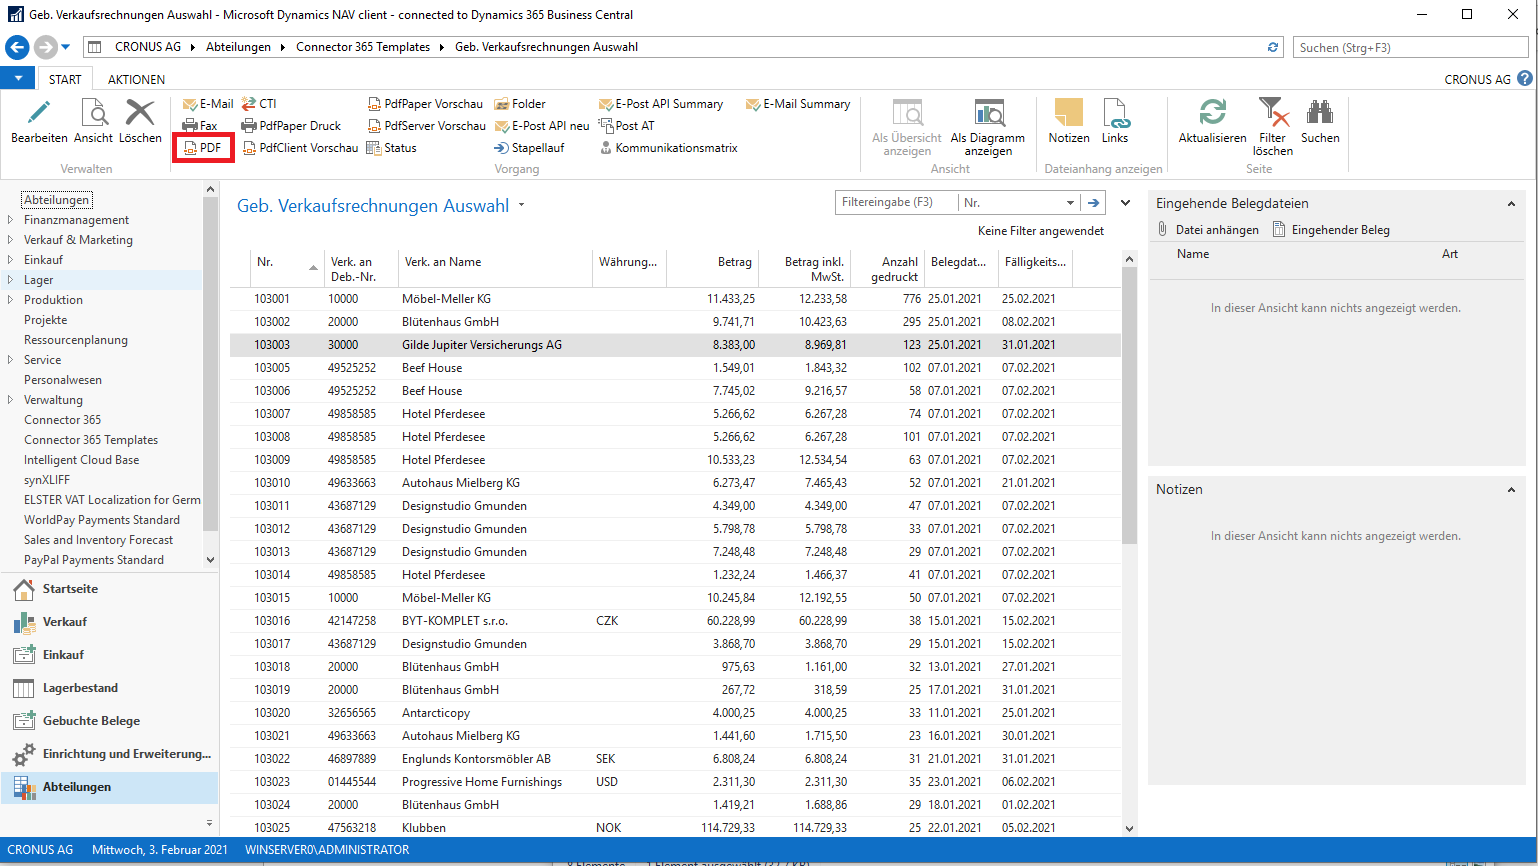Viewport: 1538px width, 866px height.
Task: Open the Links action
Action: click(x=1115, y=121)
